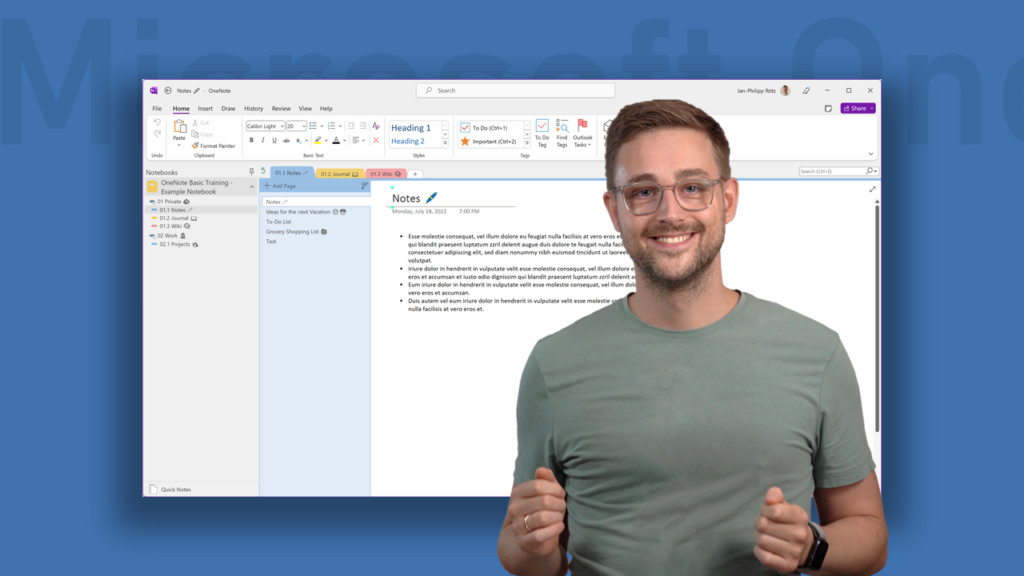This screenshot has width=1024, height=576.
Task: Open the bullet list style arrow
Action: click(321, 126)
